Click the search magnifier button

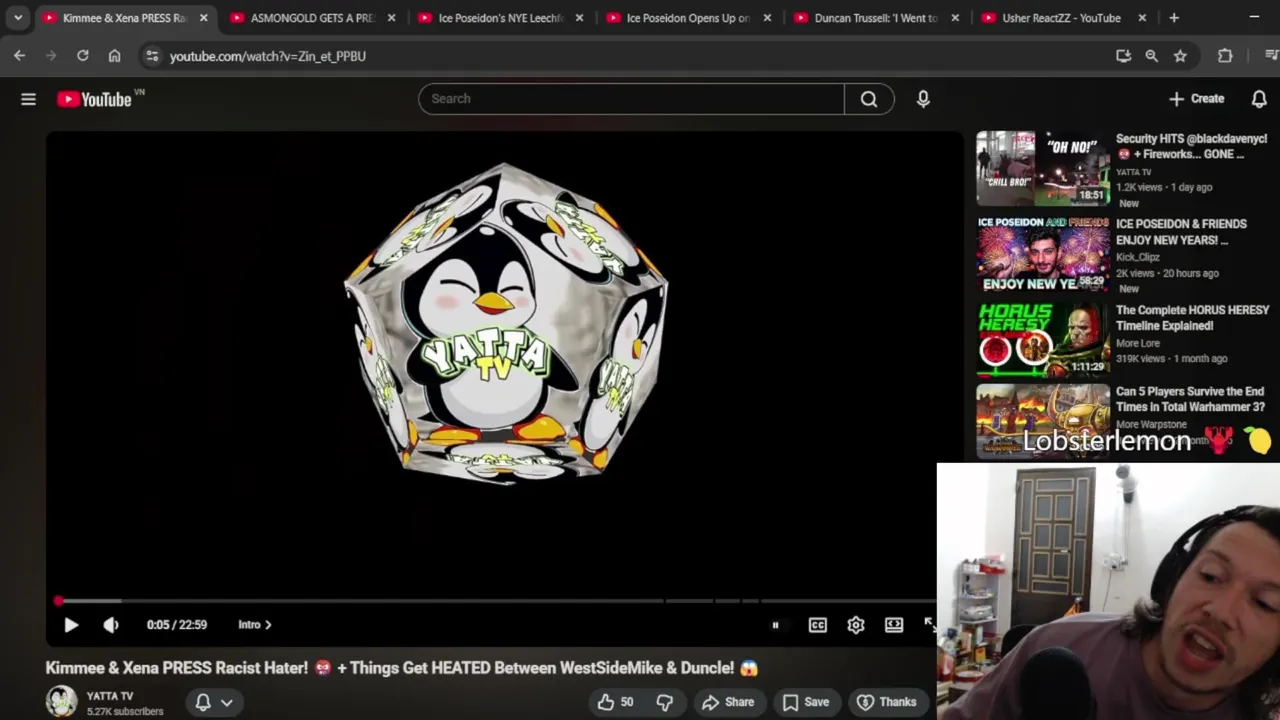[x=869, y=99]
